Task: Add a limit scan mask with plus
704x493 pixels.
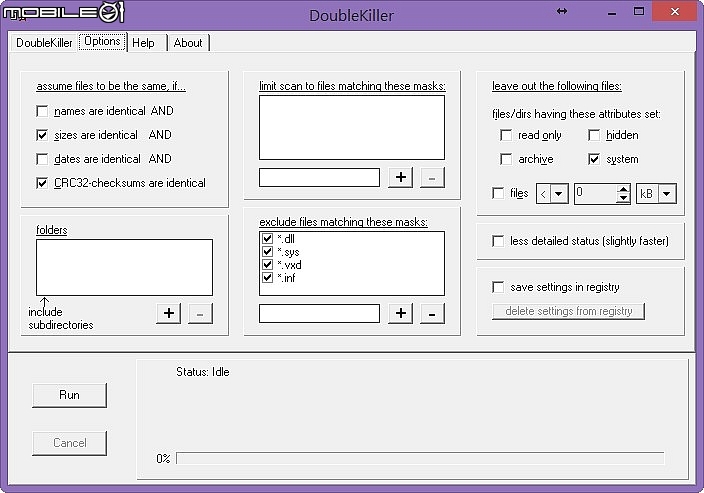Action: pos(400,177)
